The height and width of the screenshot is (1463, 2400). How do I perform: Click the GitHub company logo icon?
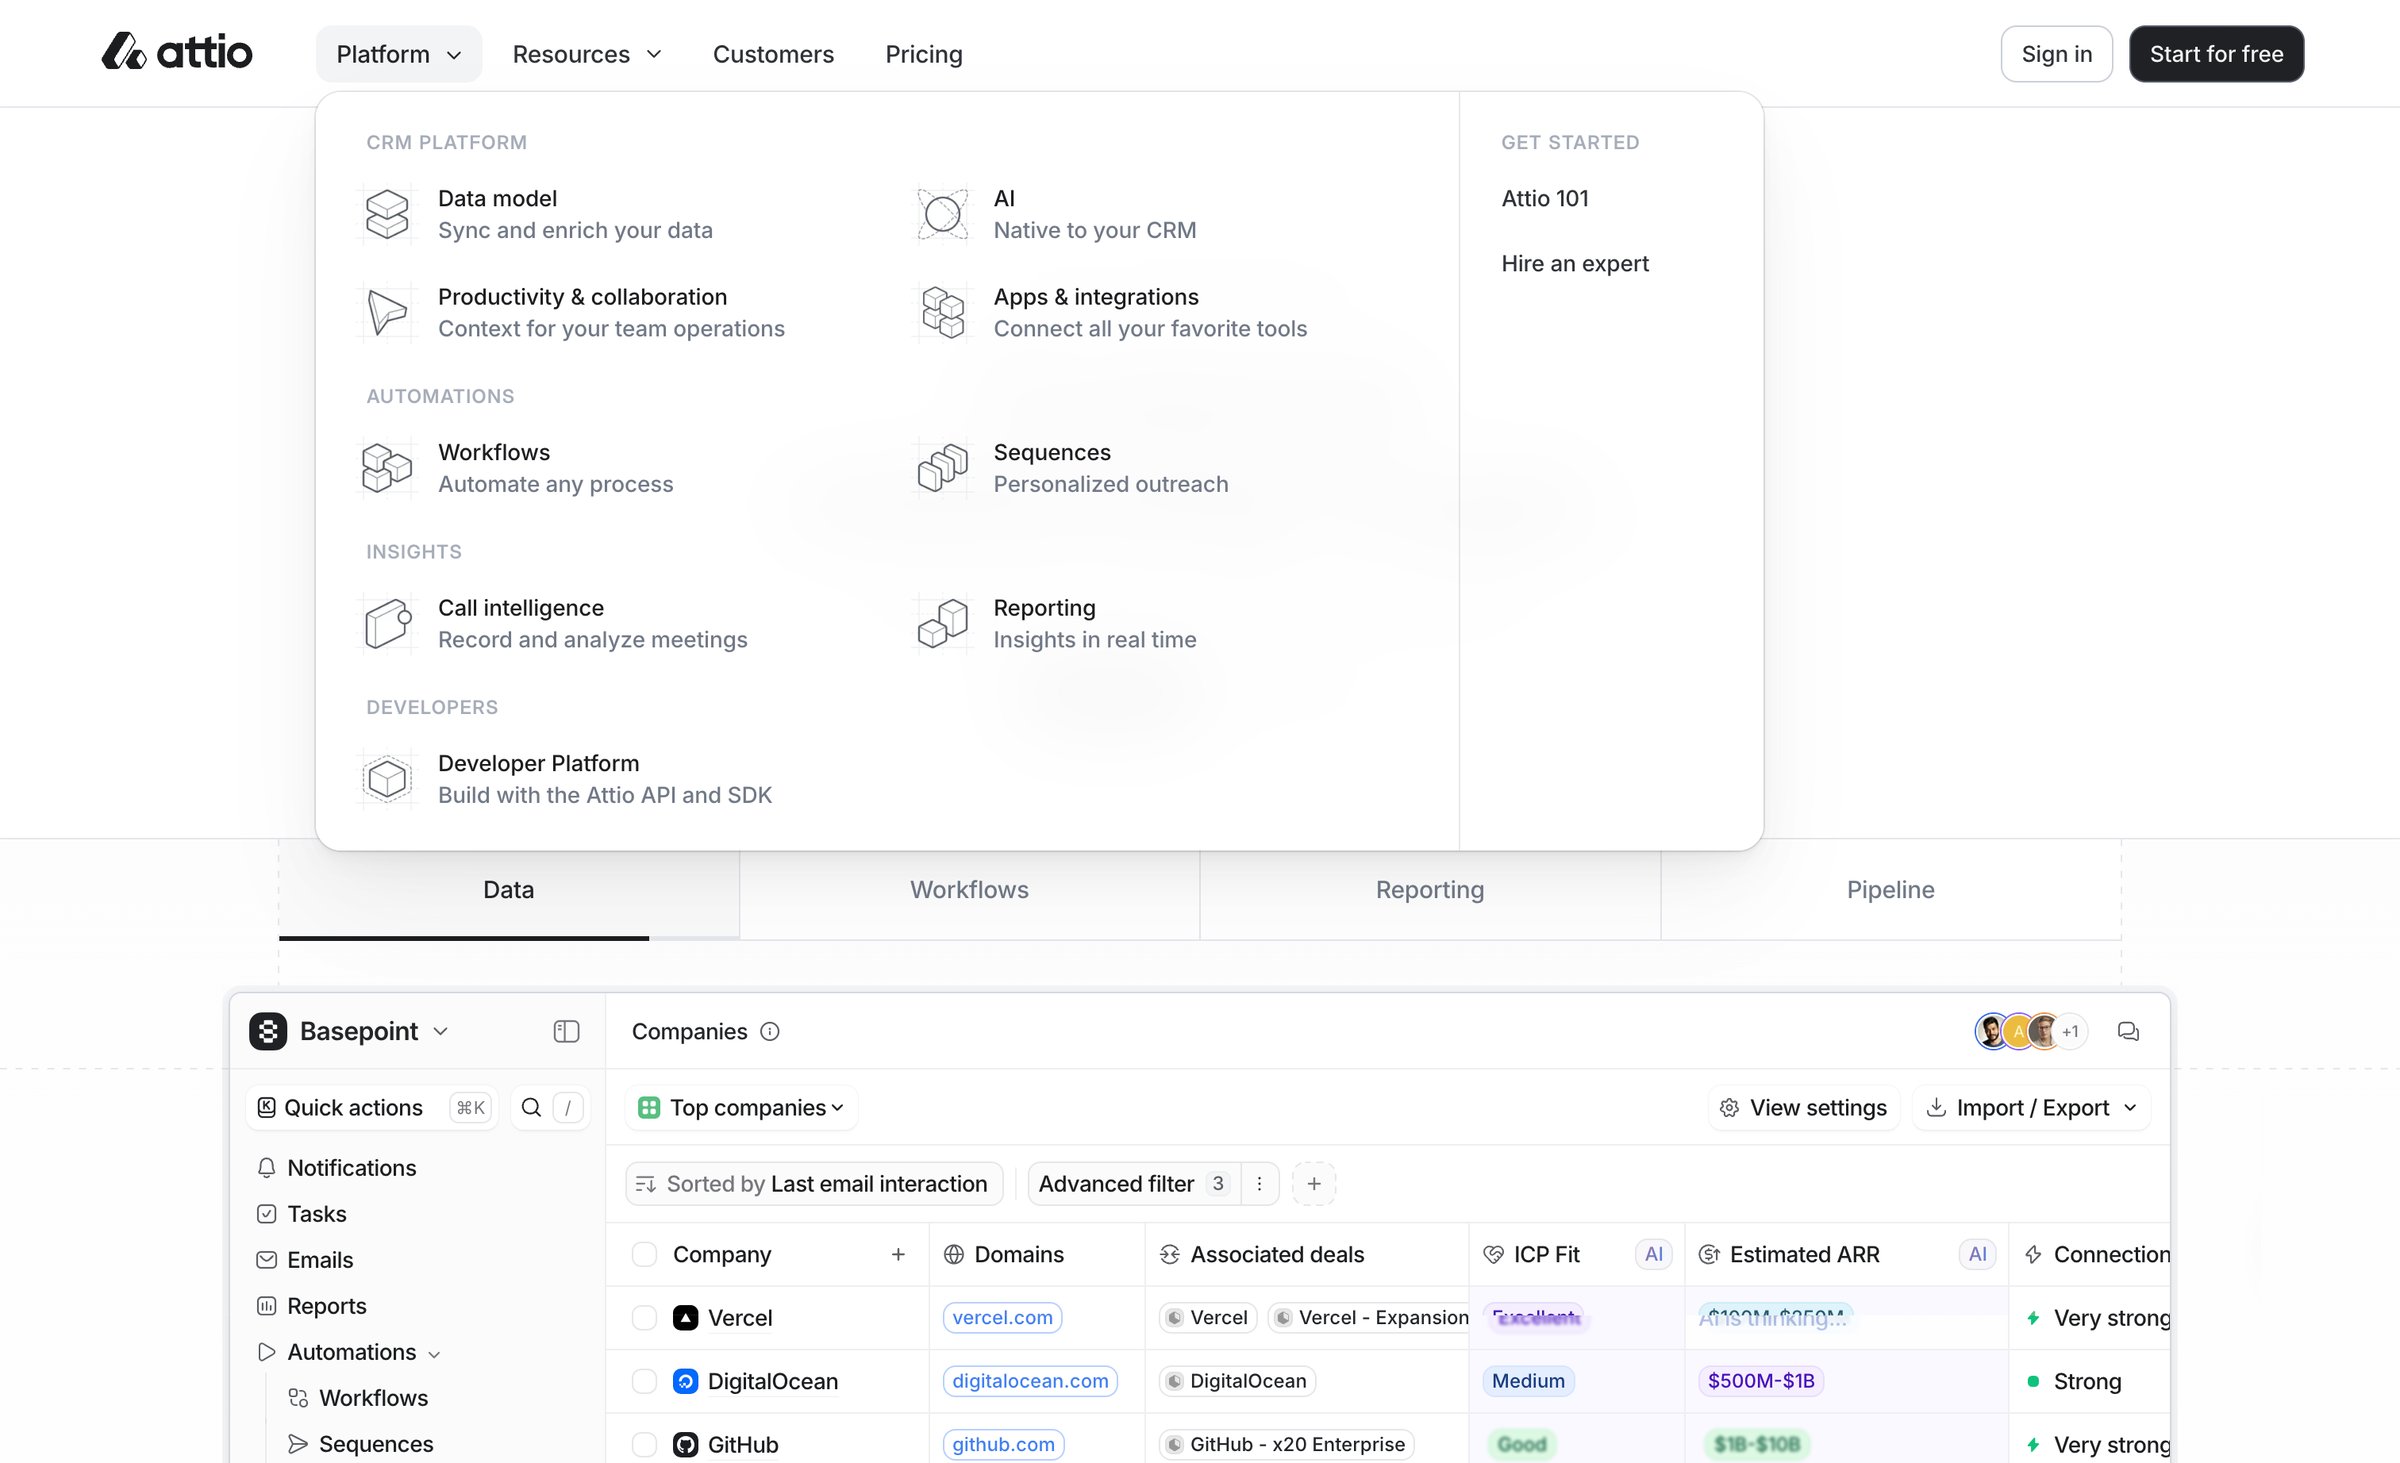tap(685, 1444)
